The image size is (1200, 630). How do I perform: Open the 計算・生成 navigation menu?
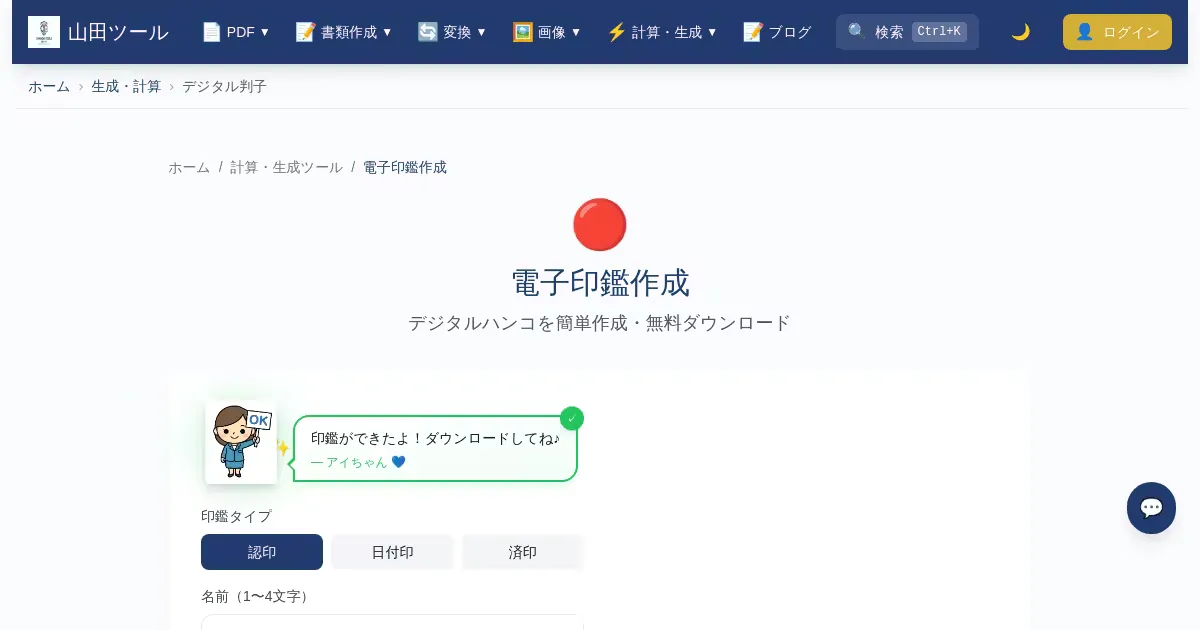click(x=662, y=32)
